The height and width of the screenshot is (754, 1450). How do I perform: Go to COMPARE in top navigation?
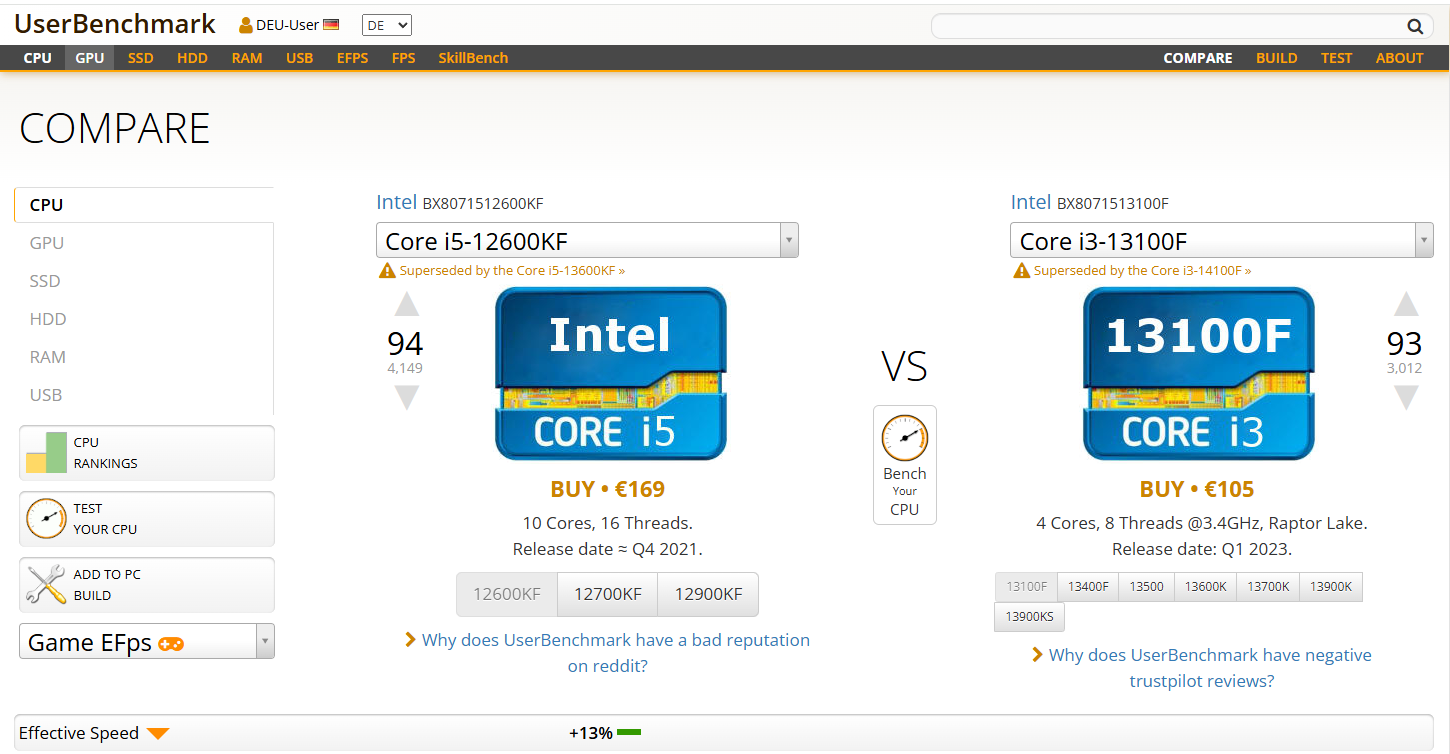[x=1198, y=58]
